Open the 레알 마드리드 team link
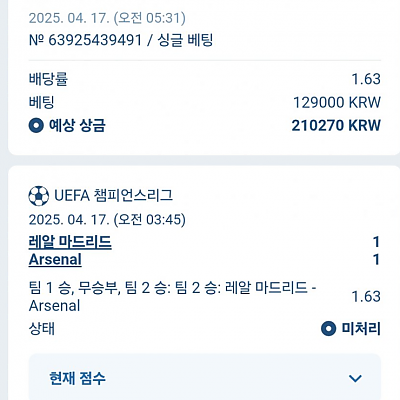This screenshot has width=400, height=400. click(70, 242)
